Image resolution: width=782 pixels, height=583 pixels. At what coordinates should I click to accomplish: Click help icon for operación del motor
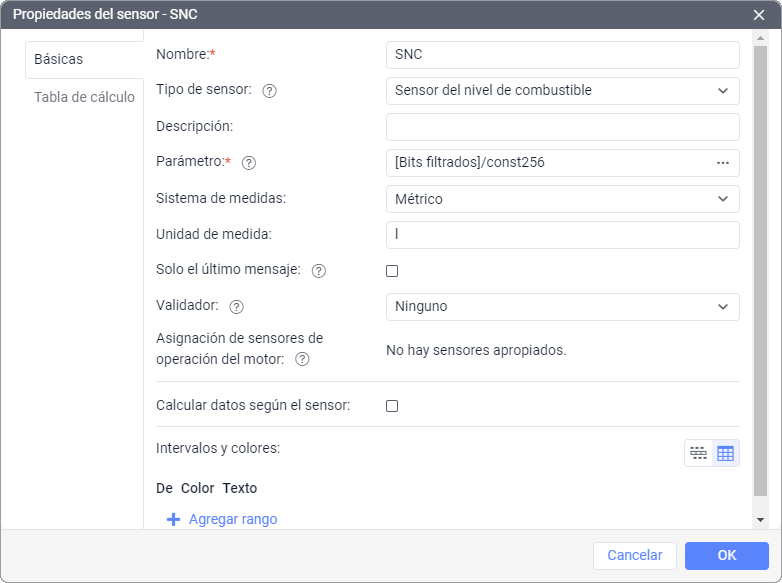(302, 360)
